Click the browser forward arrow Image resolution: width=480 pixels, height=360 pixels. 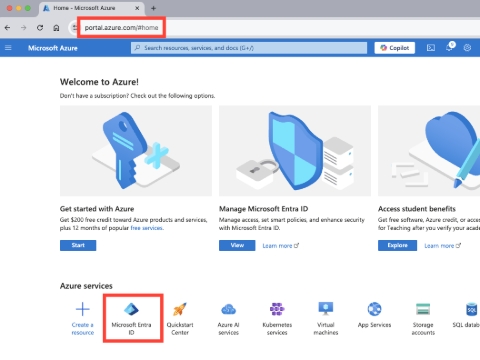23,28
